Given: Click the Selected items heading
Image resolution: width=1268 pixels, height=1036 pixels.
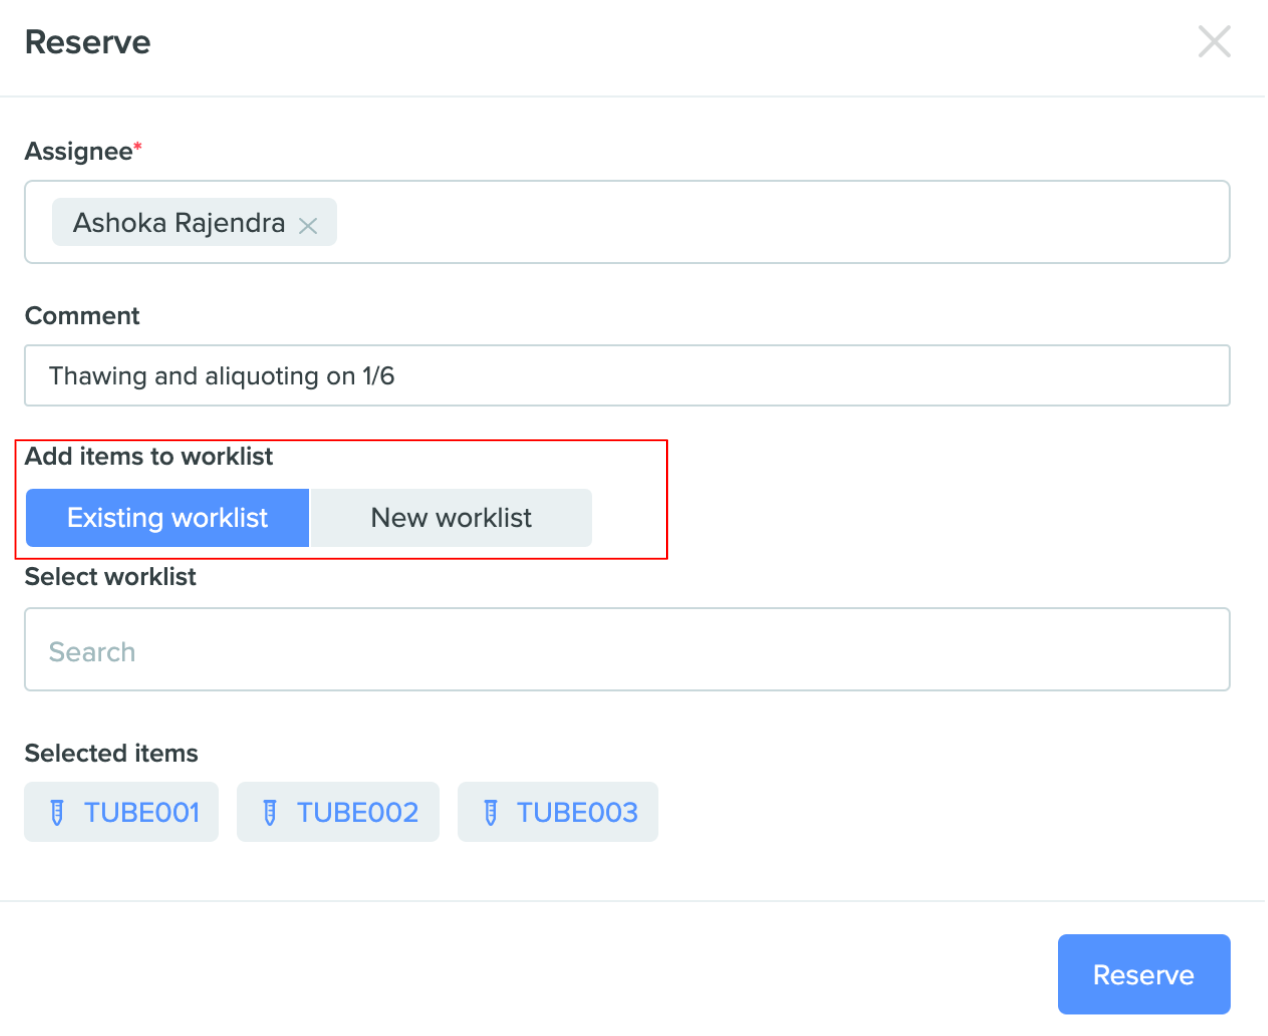Looking at the screenshot, I should [x=112, y=753].
